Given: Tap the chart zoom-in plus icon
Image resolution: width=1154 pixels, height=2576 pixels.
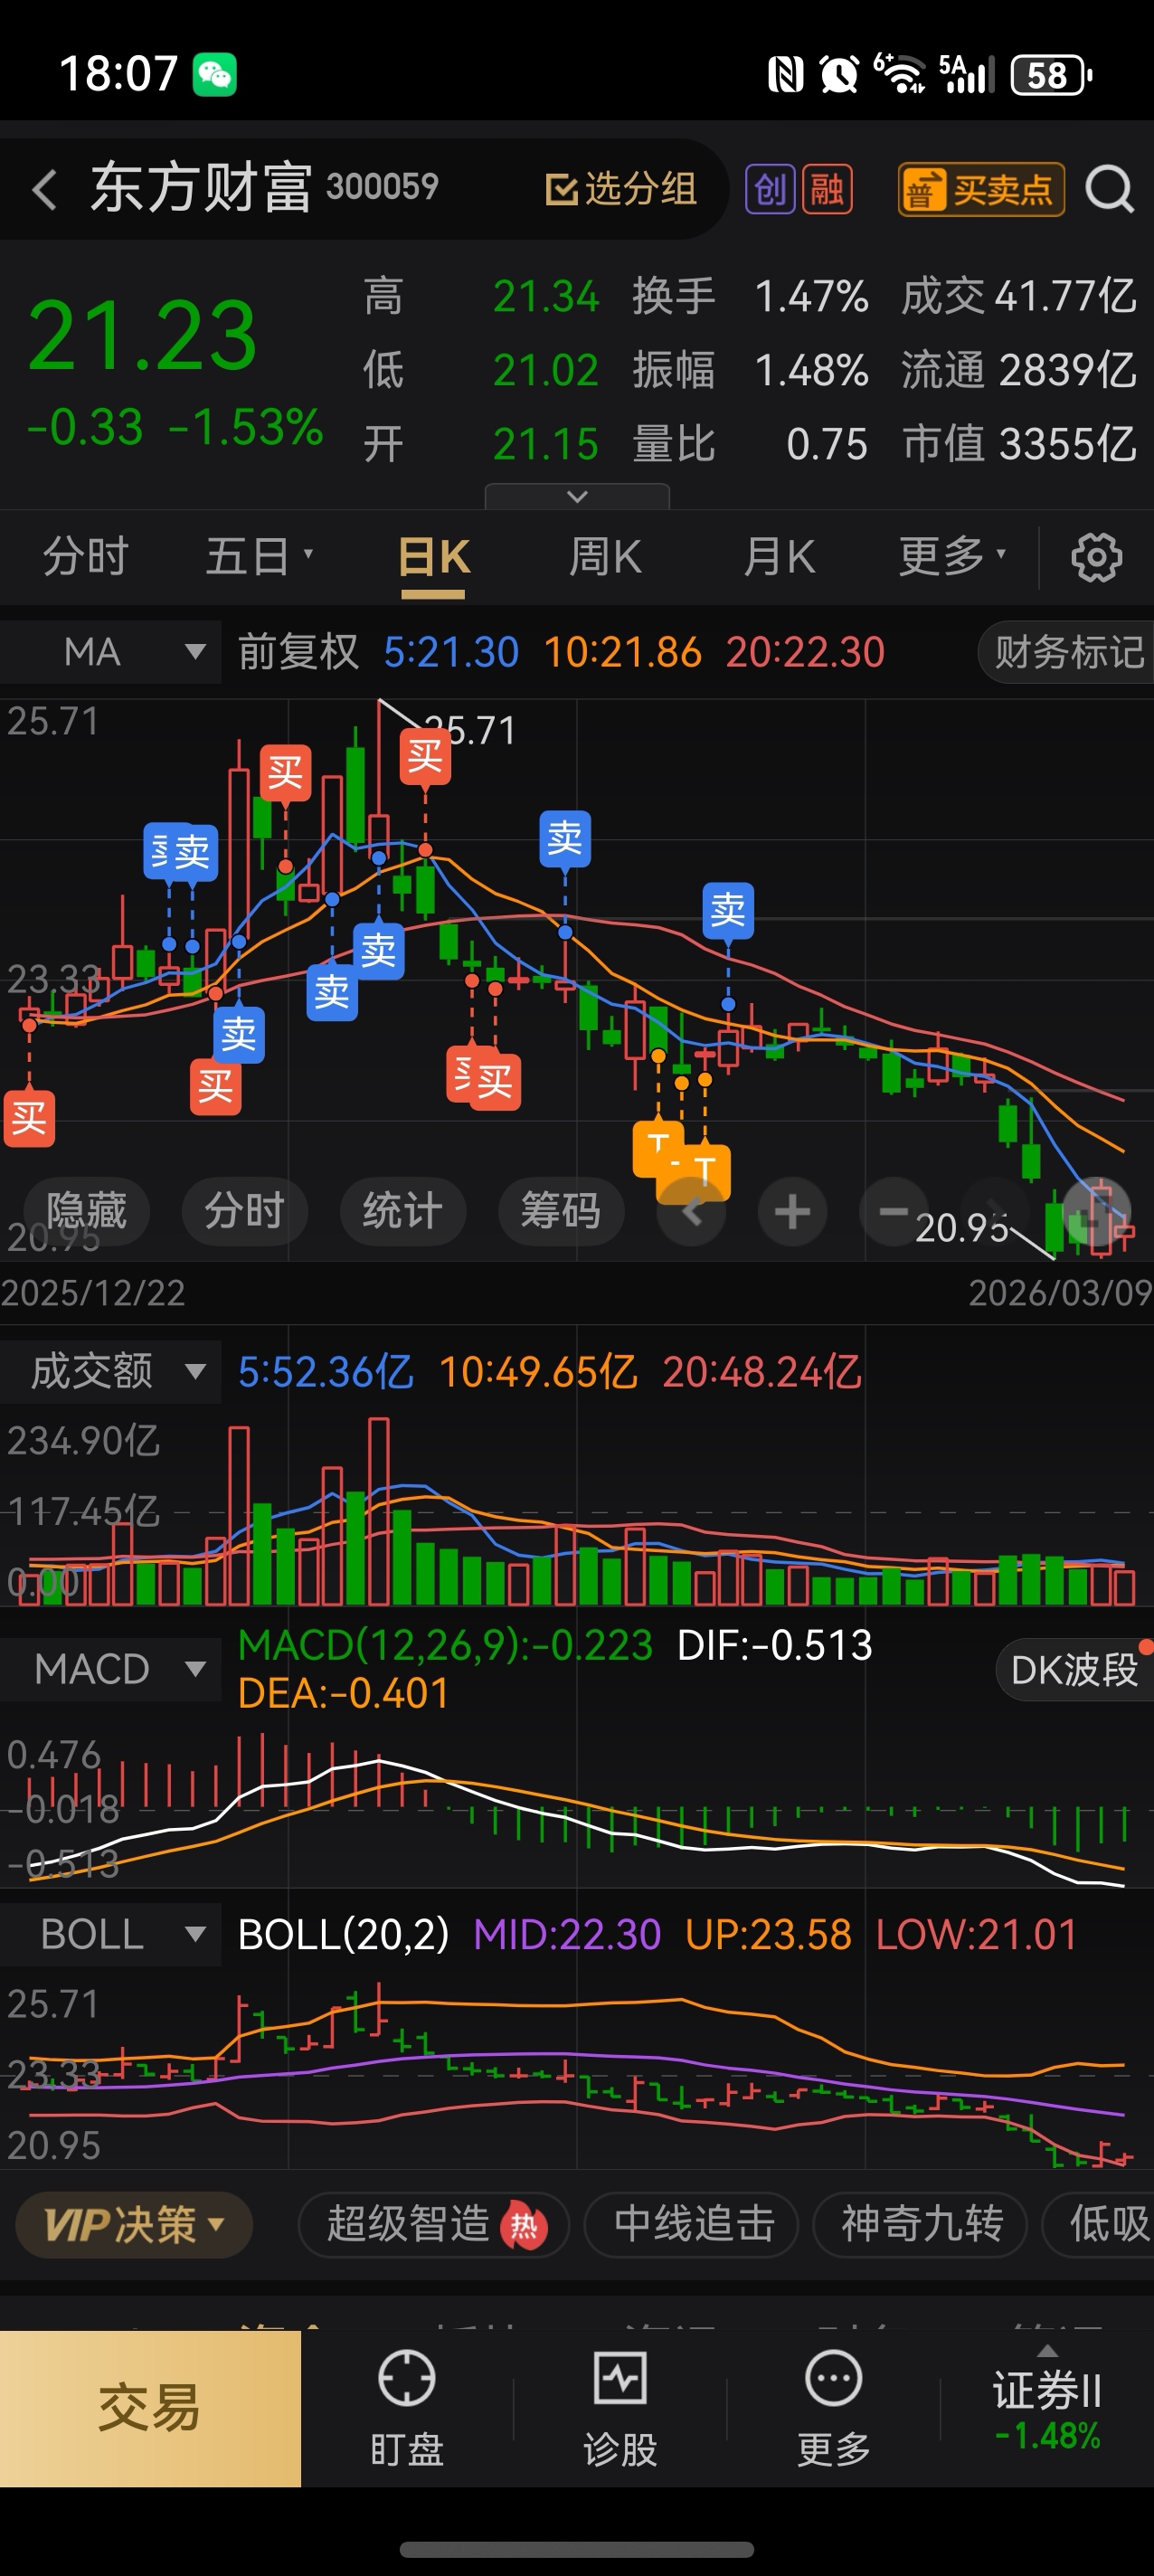Looking at the screenshot, I should [792, 1212].
